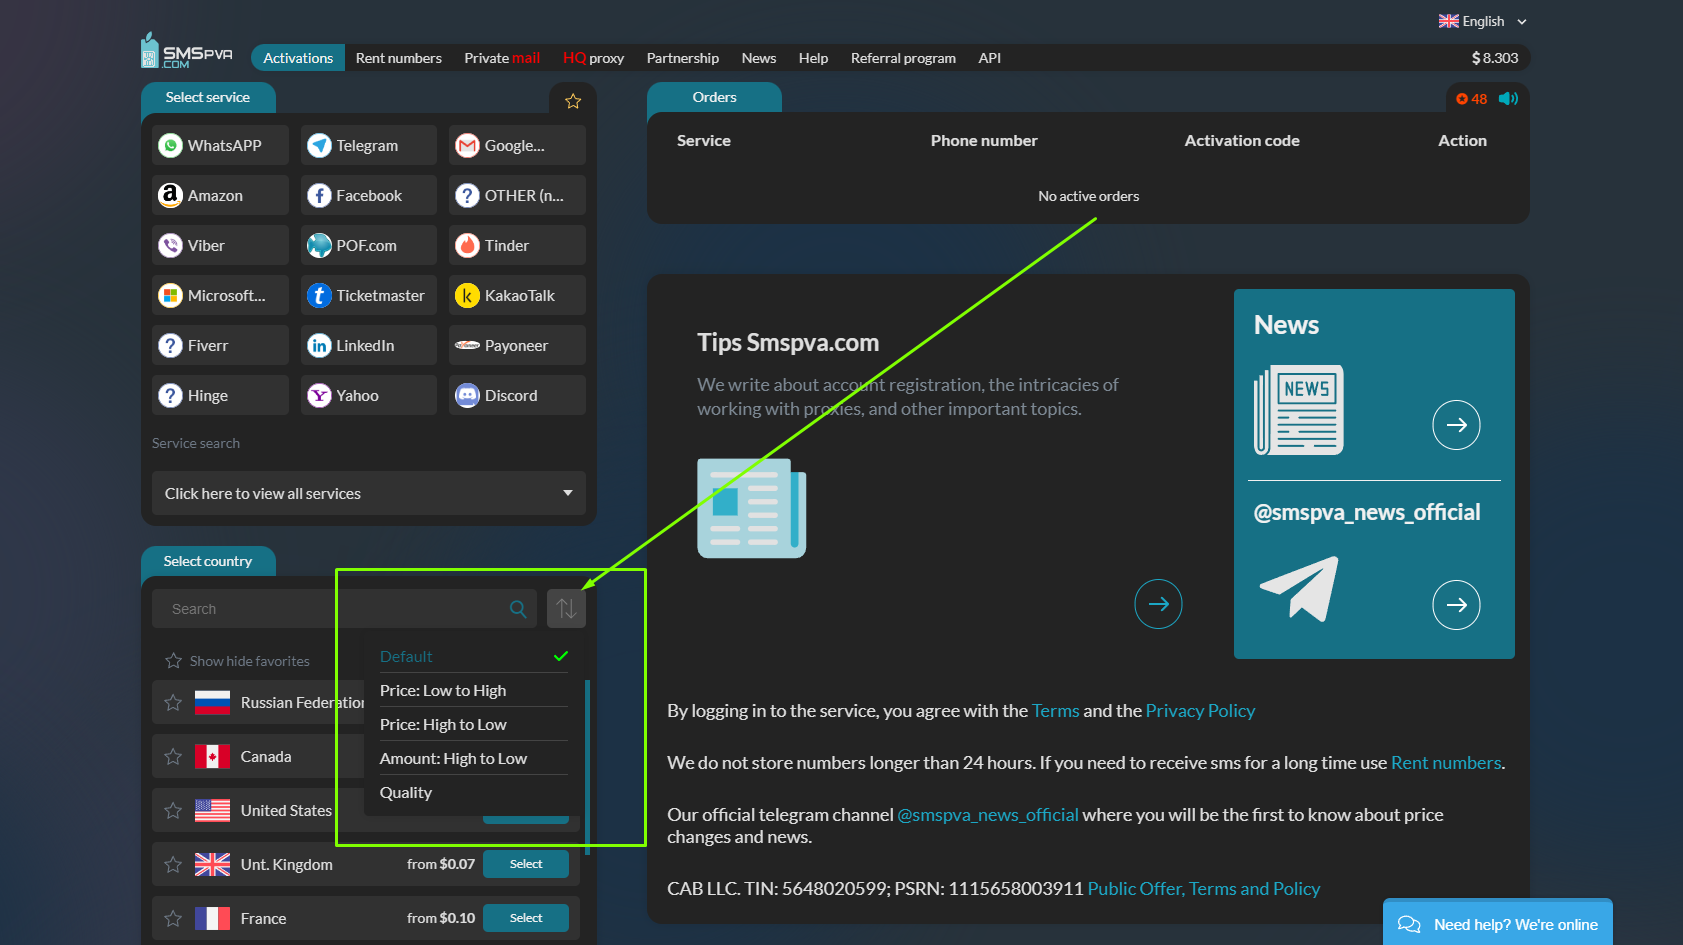Go to Rent numbers menu
The height and width of the screenshot is (945, 1683).
pos(398,58)
